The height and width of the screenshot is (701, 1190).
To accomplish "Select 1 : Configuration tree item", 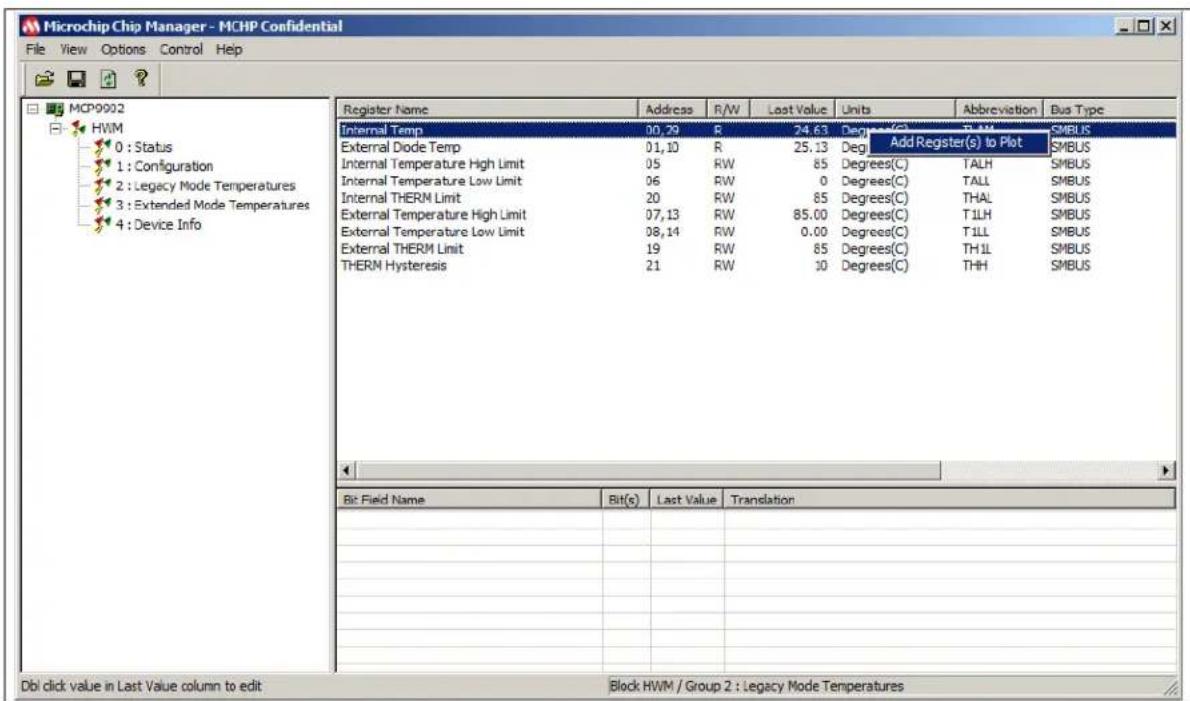I will pyautogui.click(x=164, y=166).
